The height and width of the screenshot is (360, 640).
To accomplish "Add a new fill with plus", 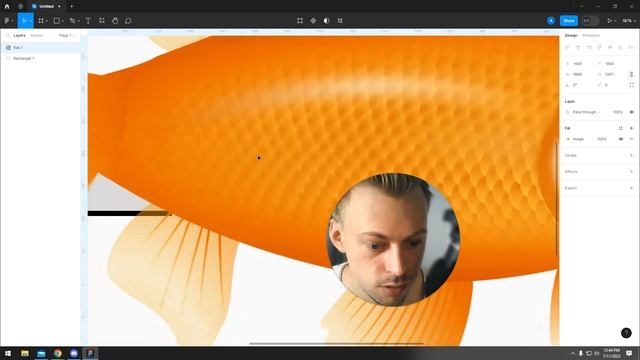I will point(631,128).
